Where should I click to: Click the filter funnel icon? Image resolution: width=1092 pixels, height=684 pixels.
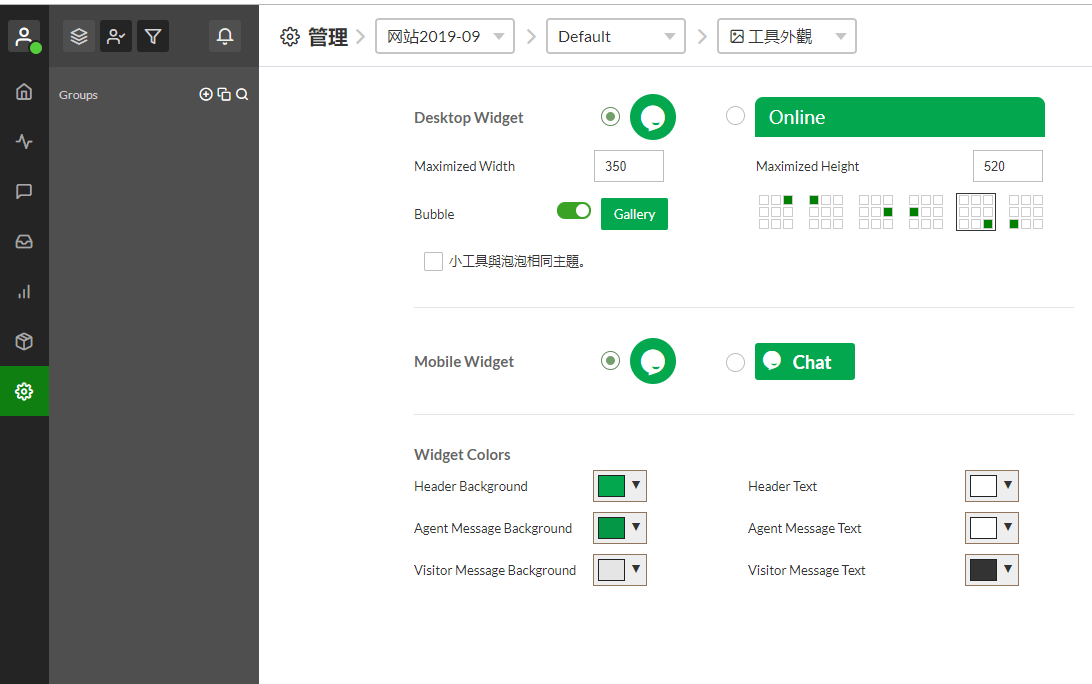(153, 37)
